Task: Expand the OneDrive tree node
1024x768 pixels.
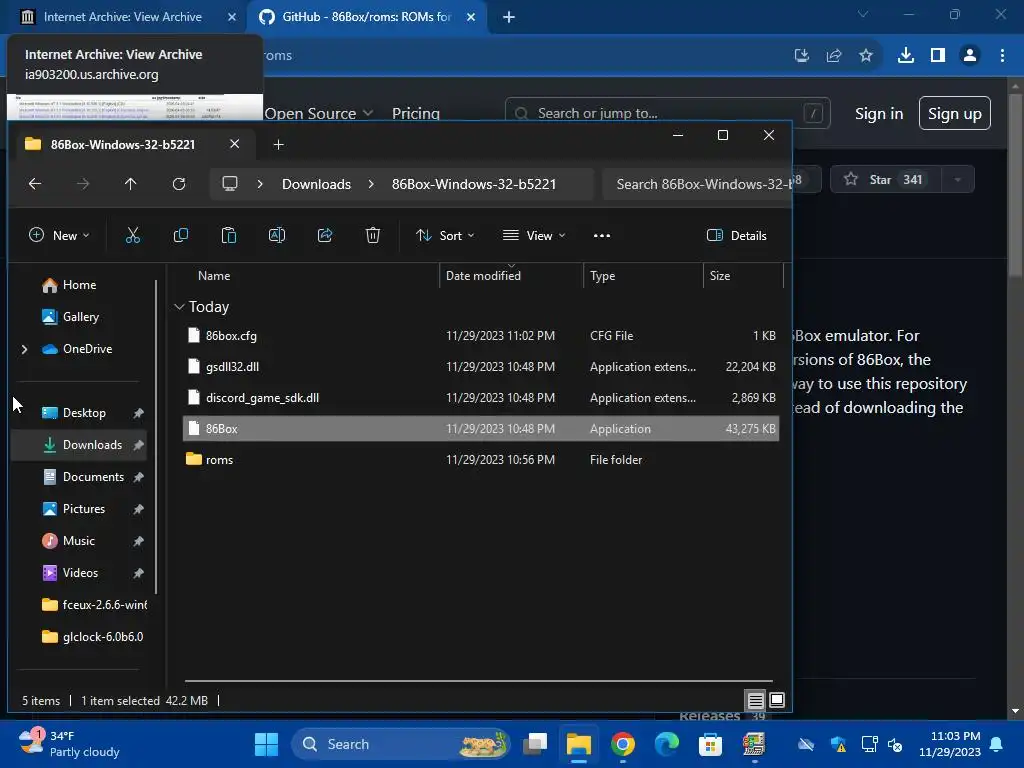Action: (x=25, y=349)
